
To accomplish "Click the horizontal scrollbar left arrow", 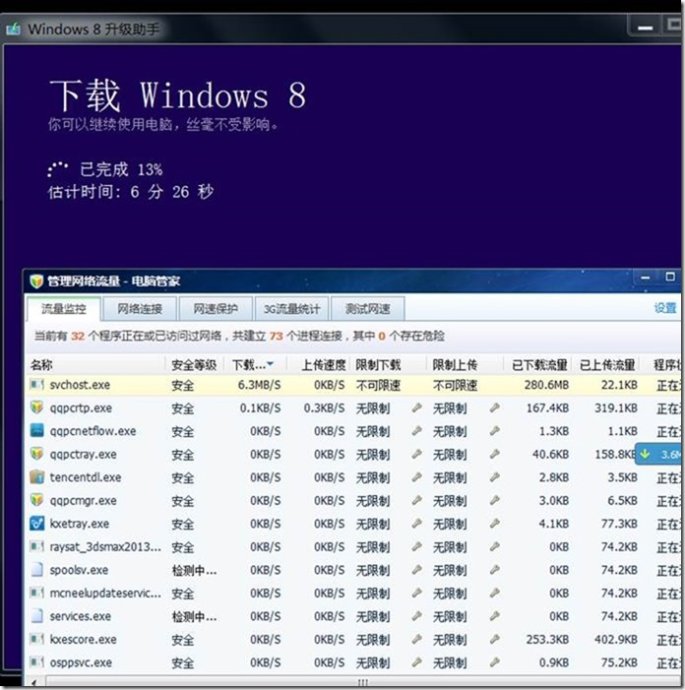I will coord(34,682).
